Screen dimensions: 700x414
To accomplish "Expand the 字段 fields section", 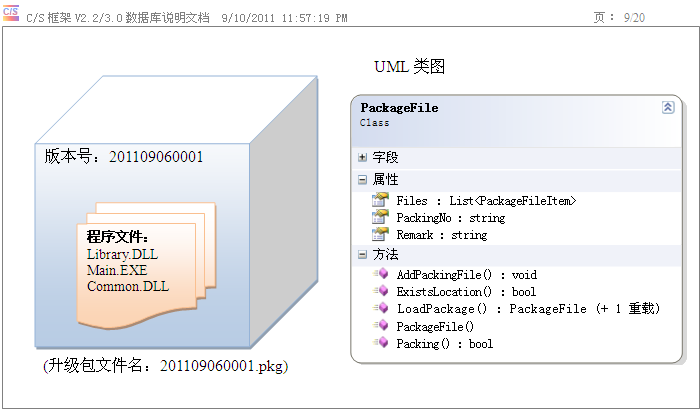I will 362,158.
